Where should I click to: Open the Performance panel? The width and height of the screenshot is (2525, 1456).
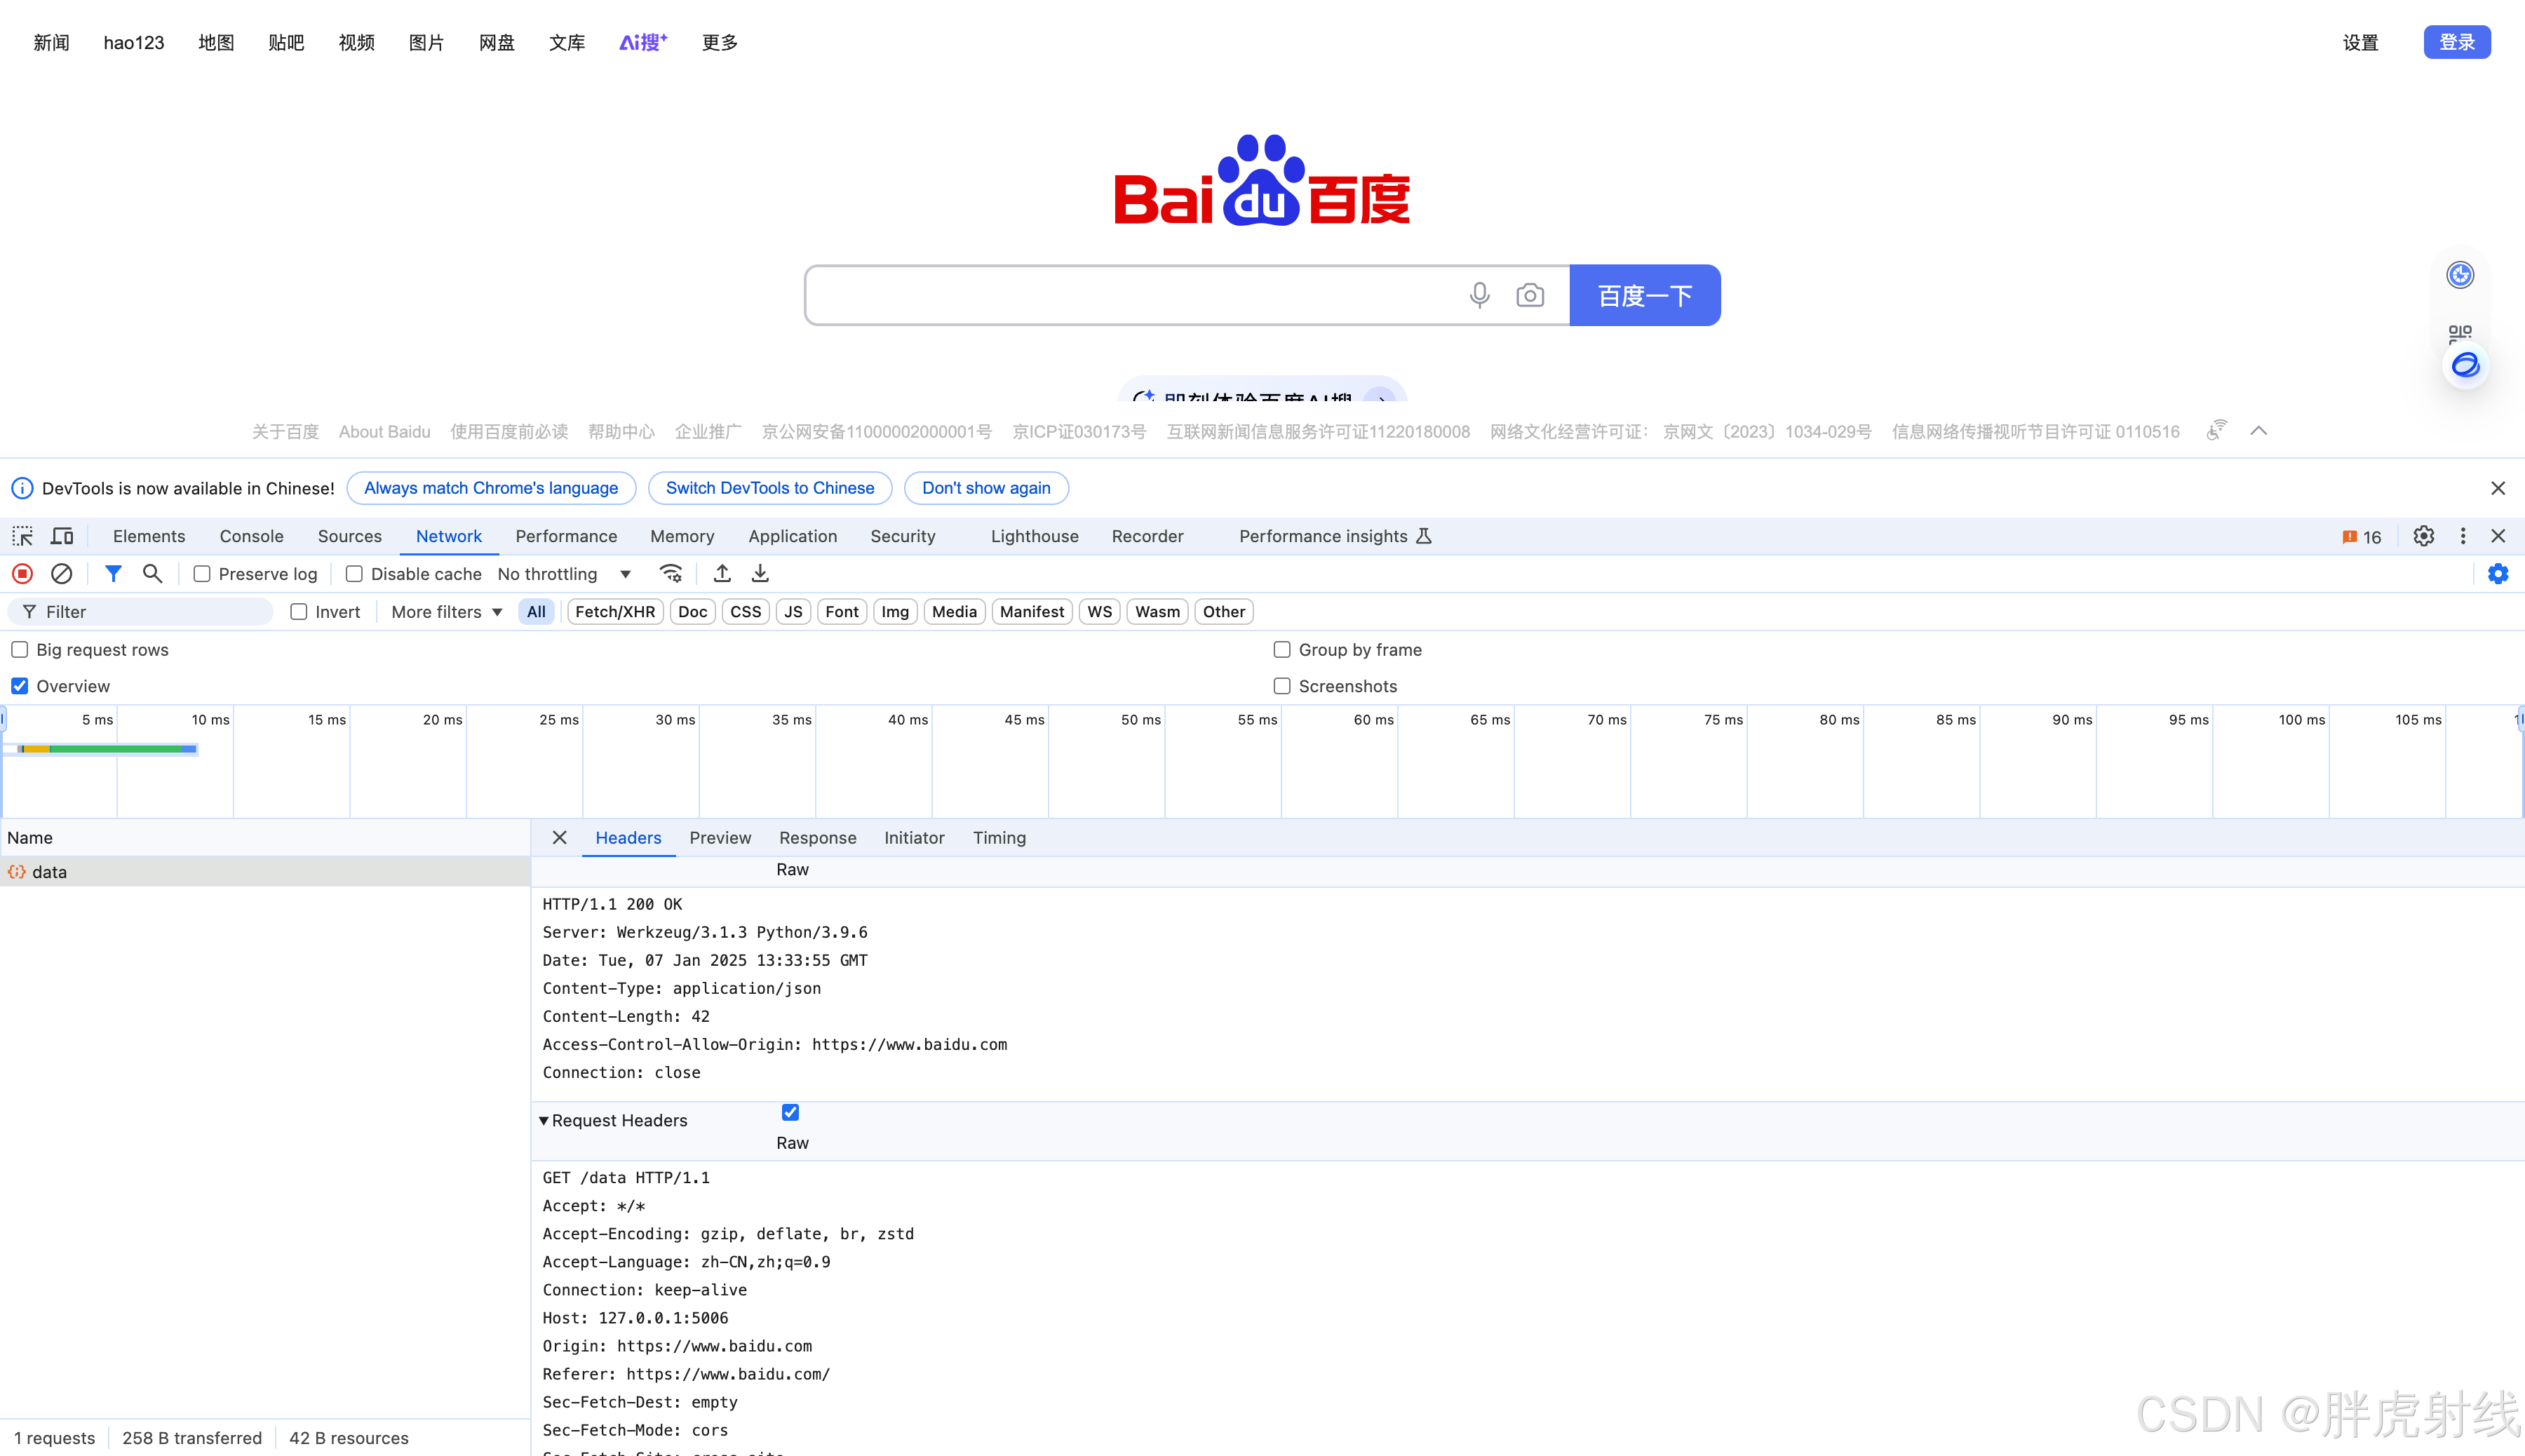[566, 536]
